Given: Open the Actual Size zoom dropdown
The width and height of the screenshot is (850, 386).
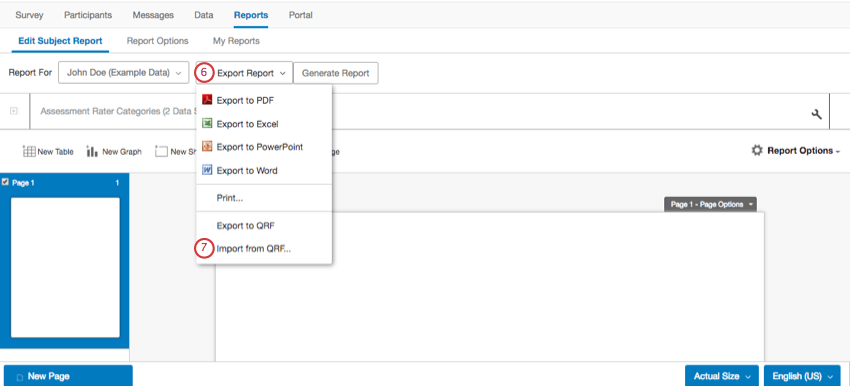Looking at the screenshot, I should pos(722,376).
